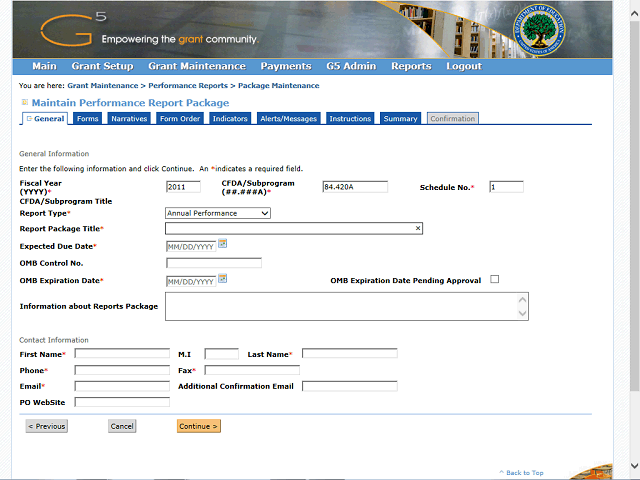This screenshot has width=640, height=480.
Task: Click the M.I field
Action: pos(222,353)
